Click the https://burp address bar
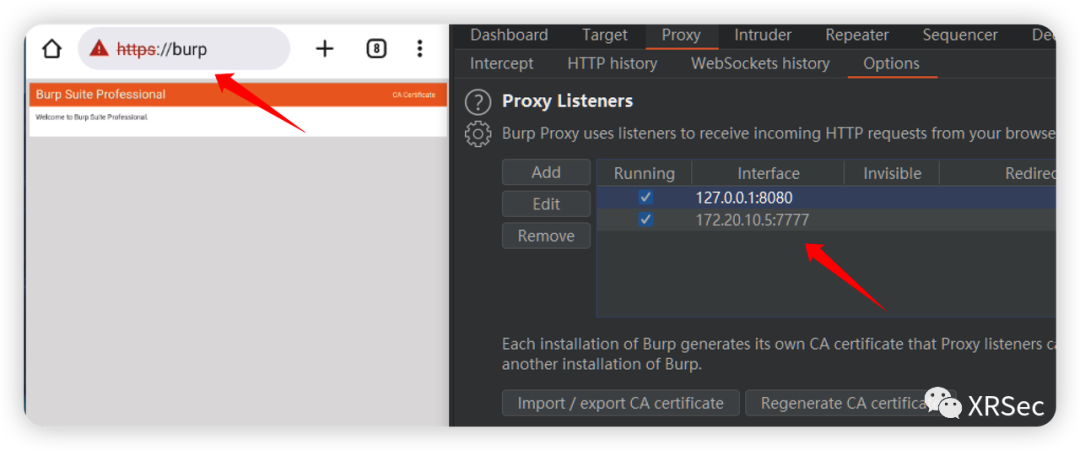The width and height of the screenshot is (1080, 451). click(x=200, y=48)
